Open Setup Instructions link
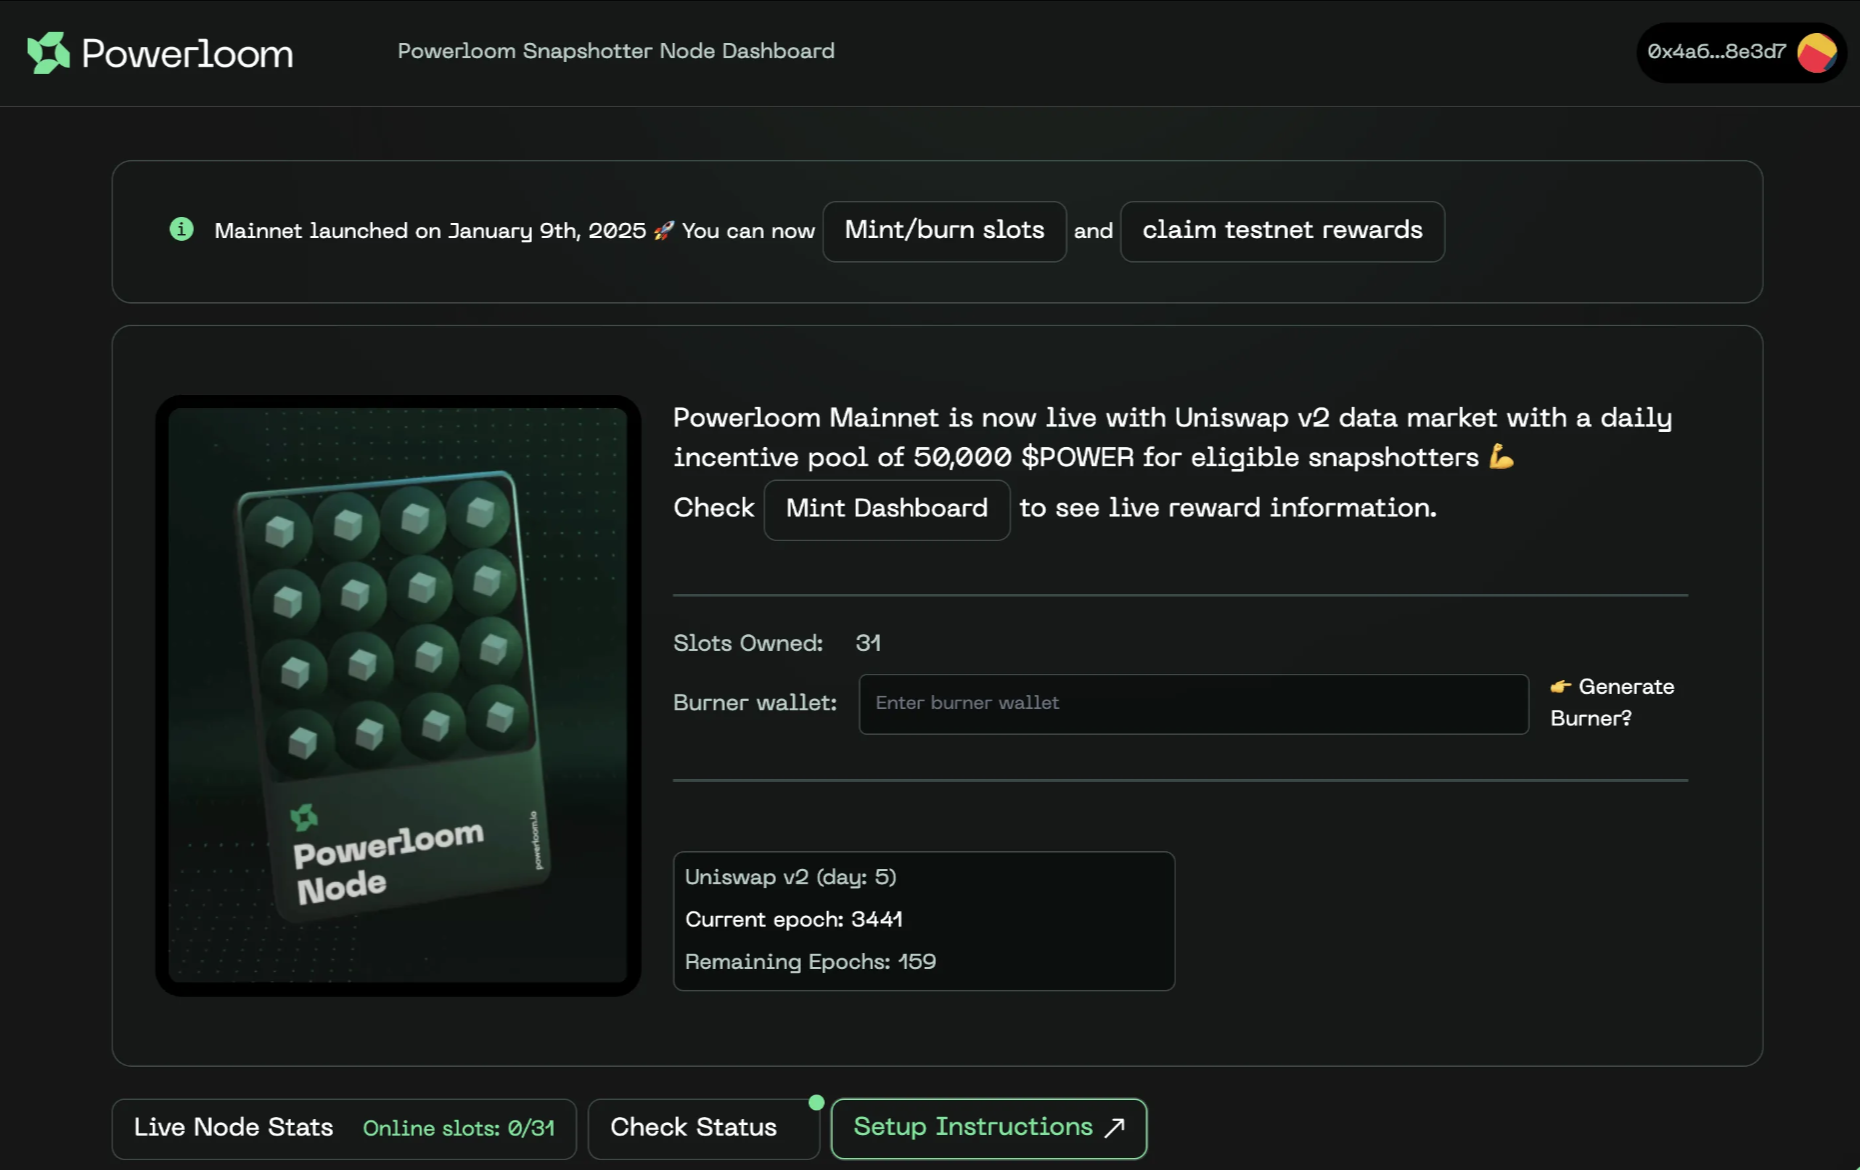The image size is (1860, 1170). (989, 1128)
